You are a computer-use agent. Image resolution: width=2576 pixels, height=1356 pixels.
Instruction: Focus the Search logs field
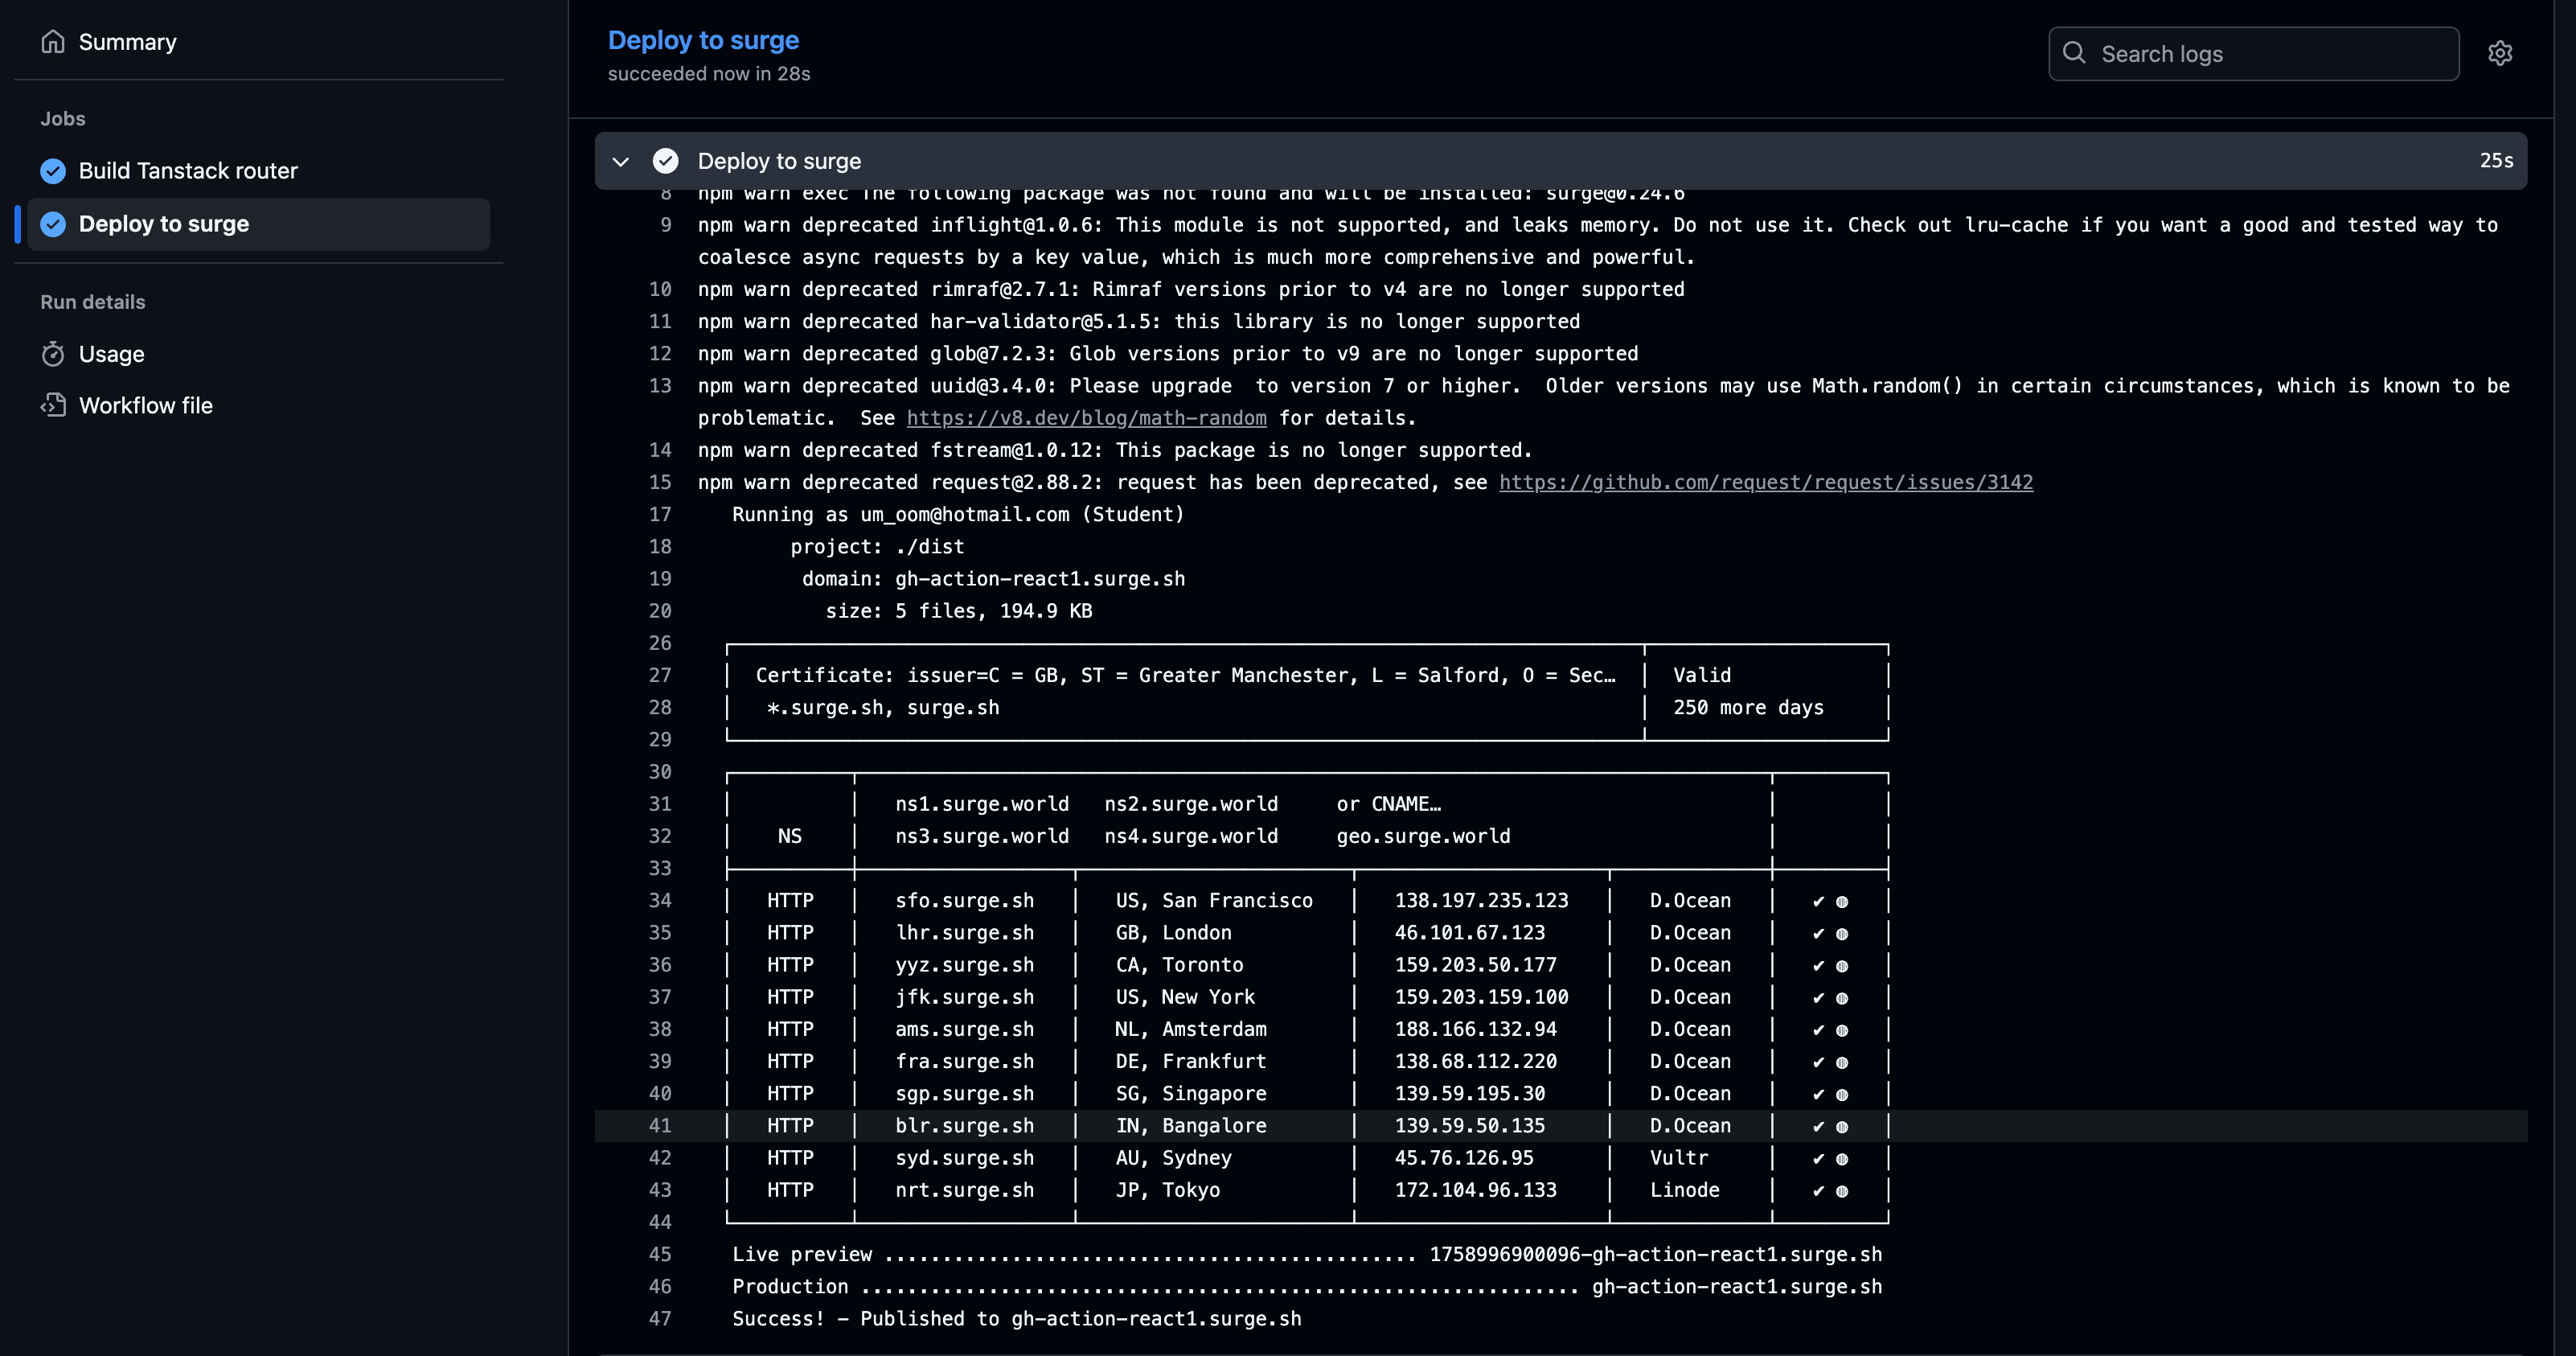2270,54
